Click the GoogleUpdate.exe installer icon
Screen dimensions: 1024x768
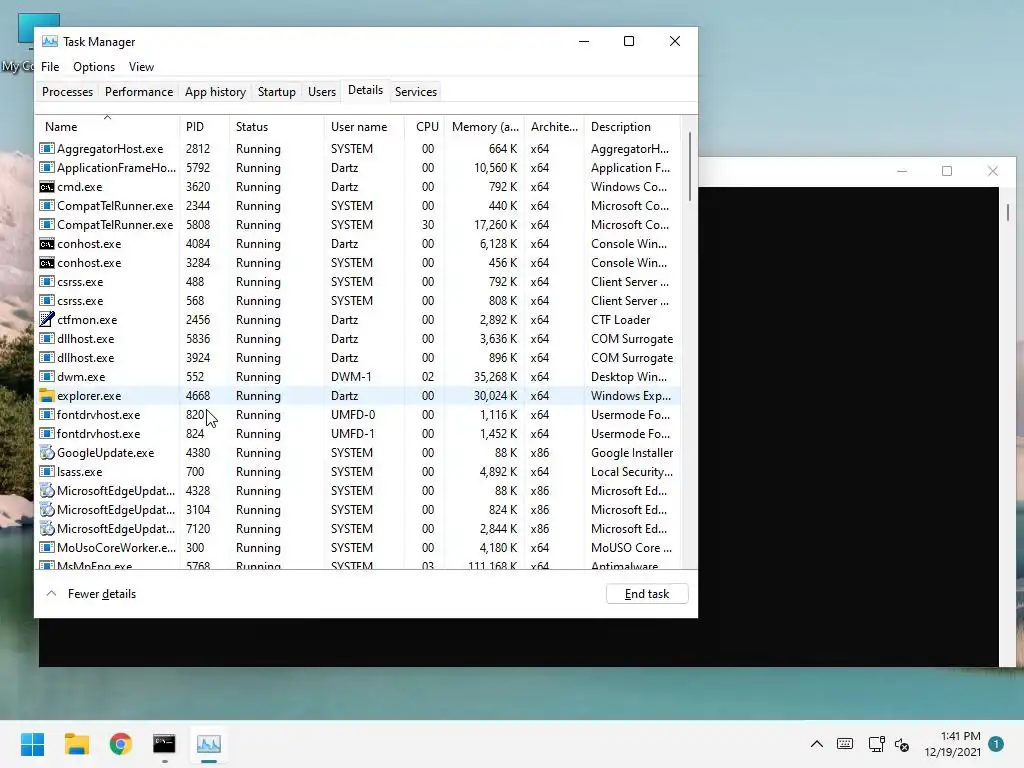click(x=46, y=453)
